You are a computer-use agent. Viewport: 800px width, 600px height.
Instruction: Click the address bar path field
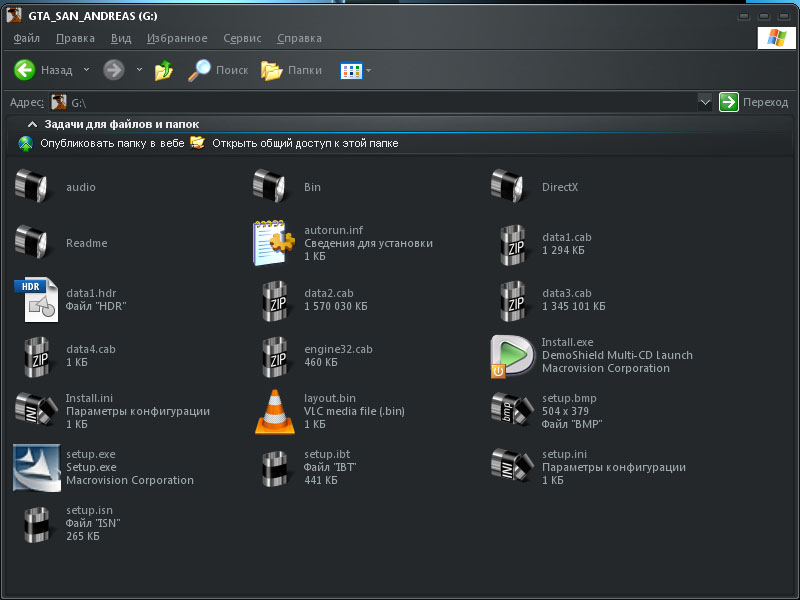[x=380, y=102]
